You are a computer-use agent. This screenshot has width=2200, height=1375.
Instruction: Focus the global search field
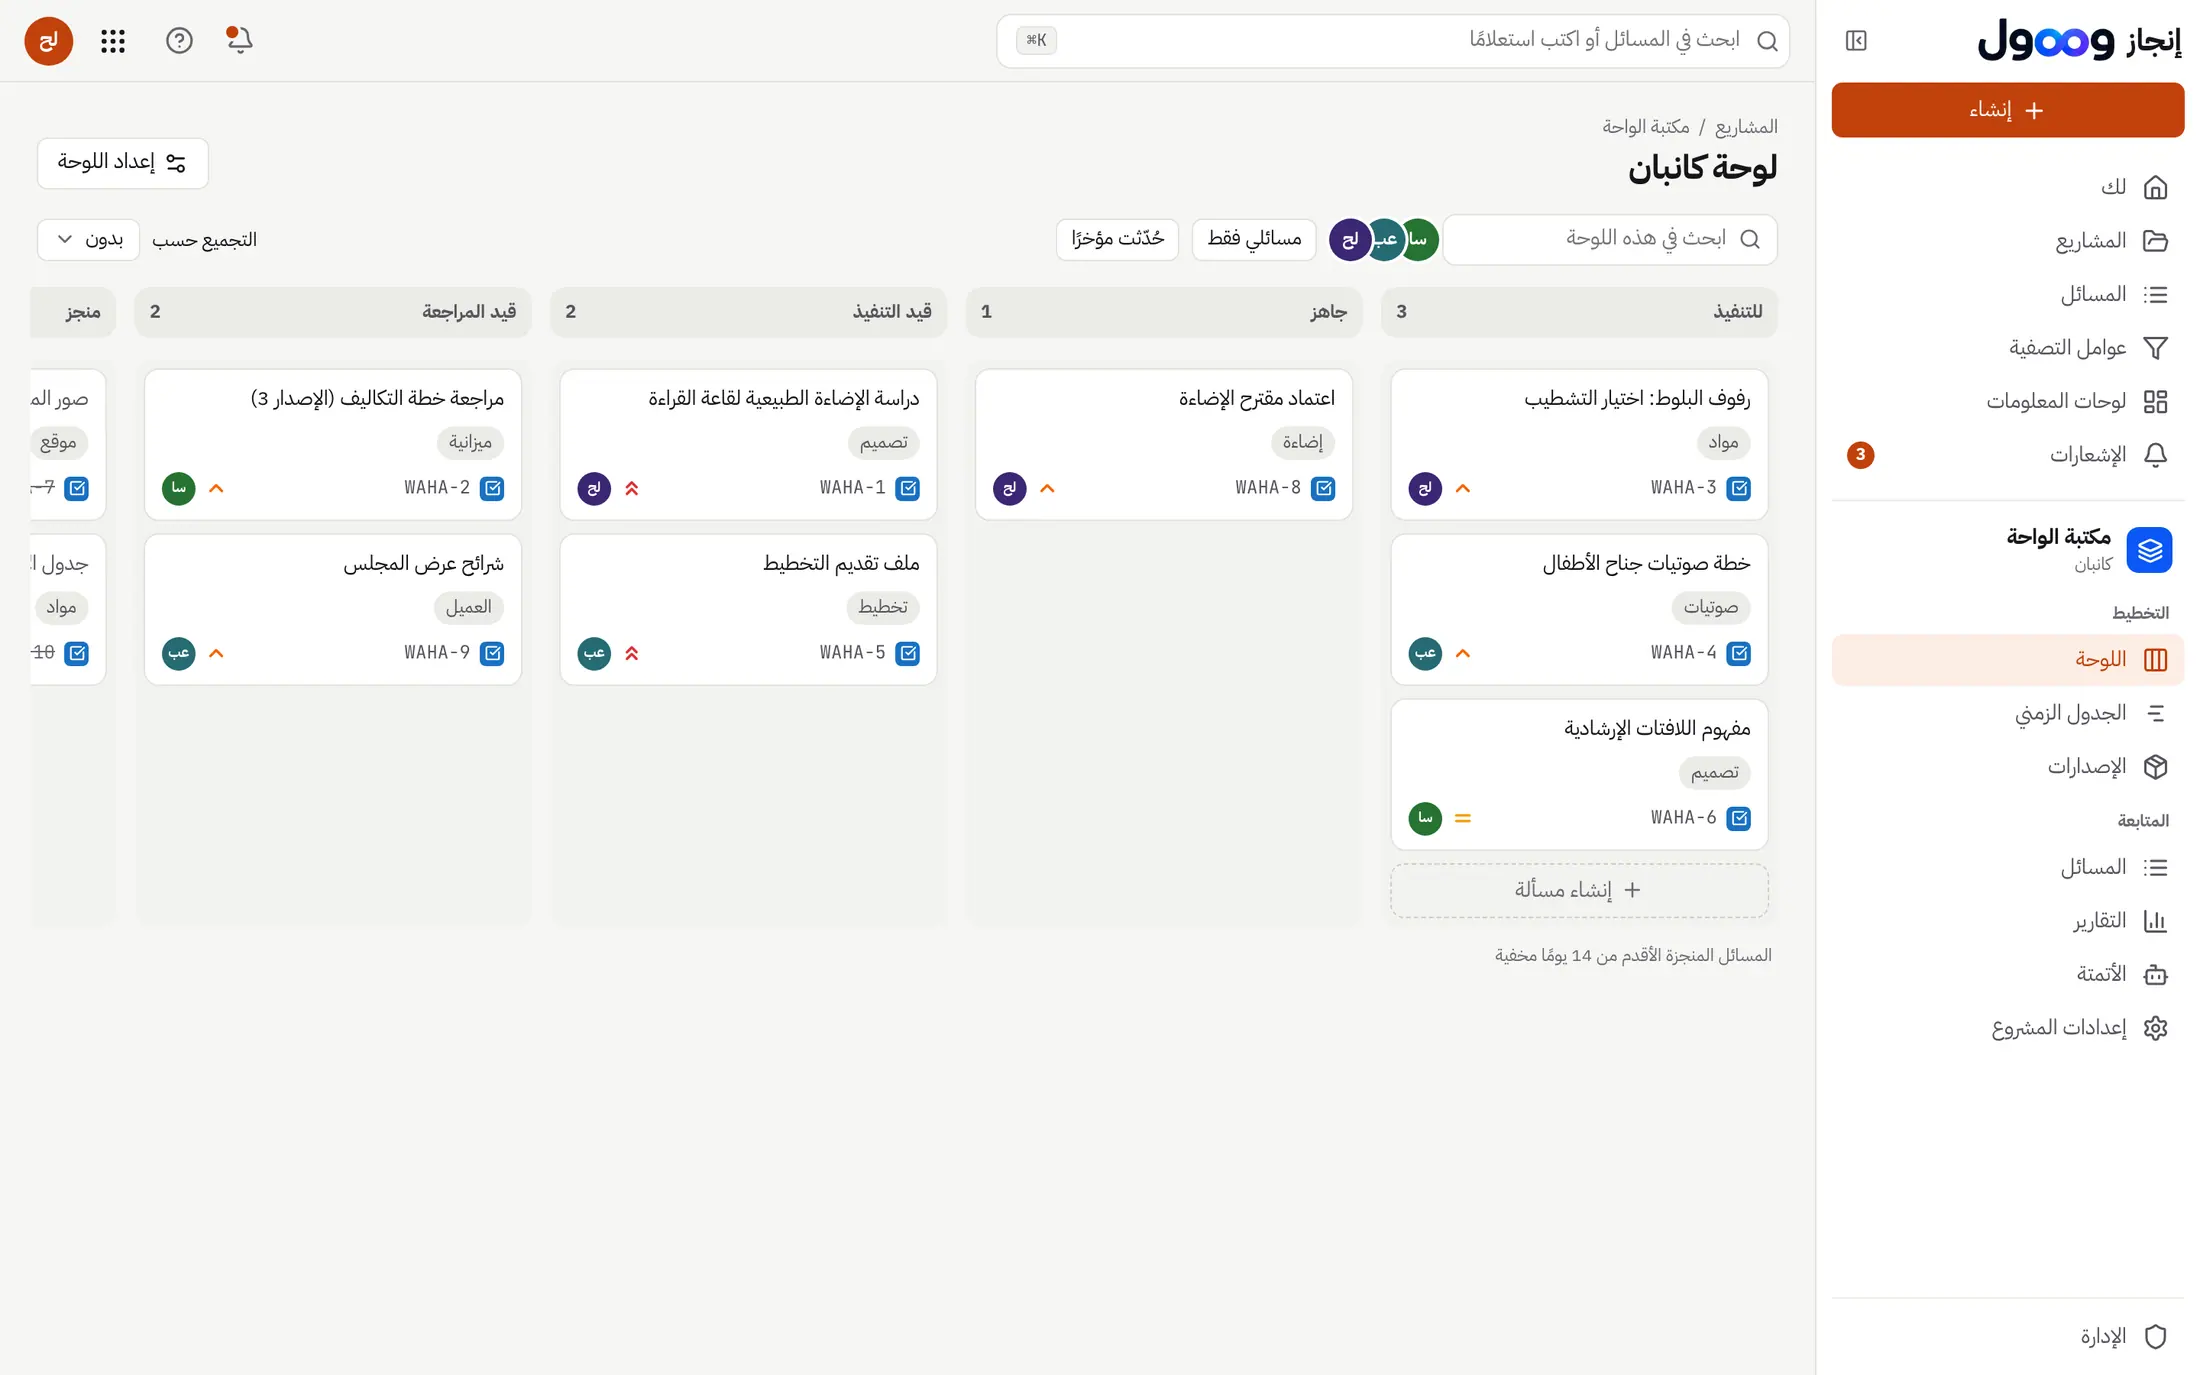[1393, 41]
